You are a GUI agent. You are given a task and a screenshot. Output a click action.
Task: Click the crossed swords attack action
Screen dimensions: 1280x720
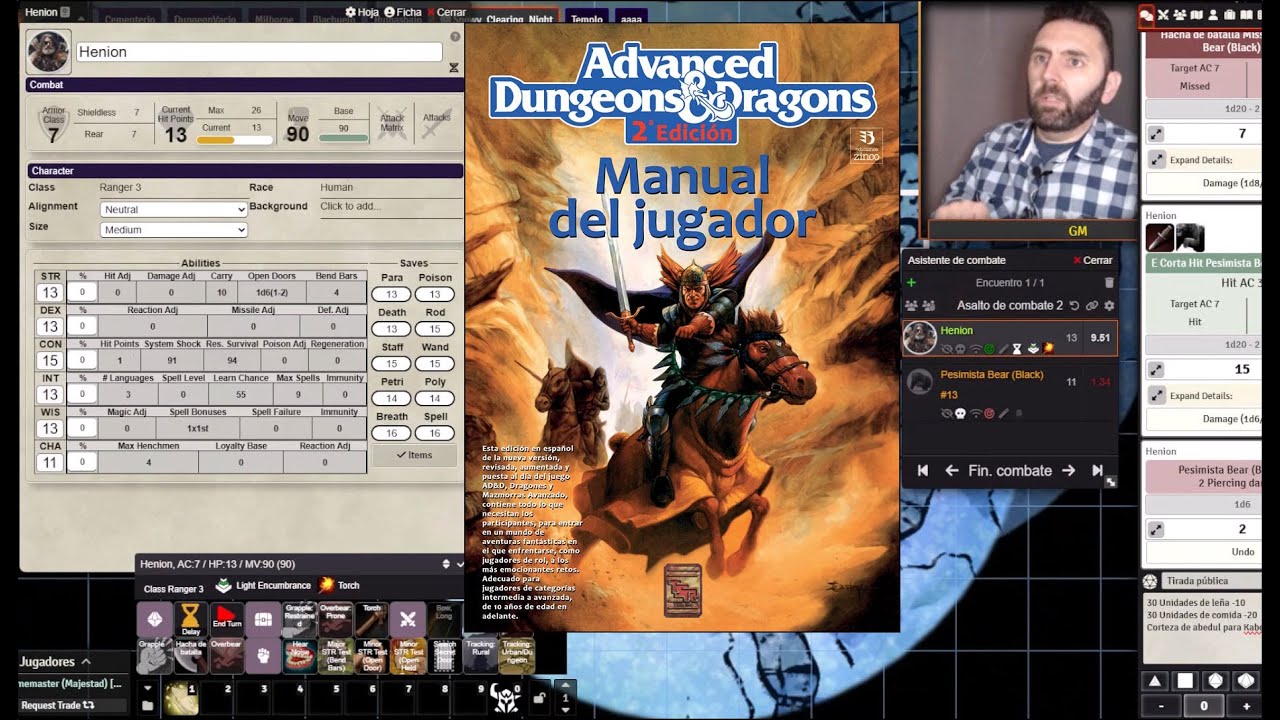(407, 620)
